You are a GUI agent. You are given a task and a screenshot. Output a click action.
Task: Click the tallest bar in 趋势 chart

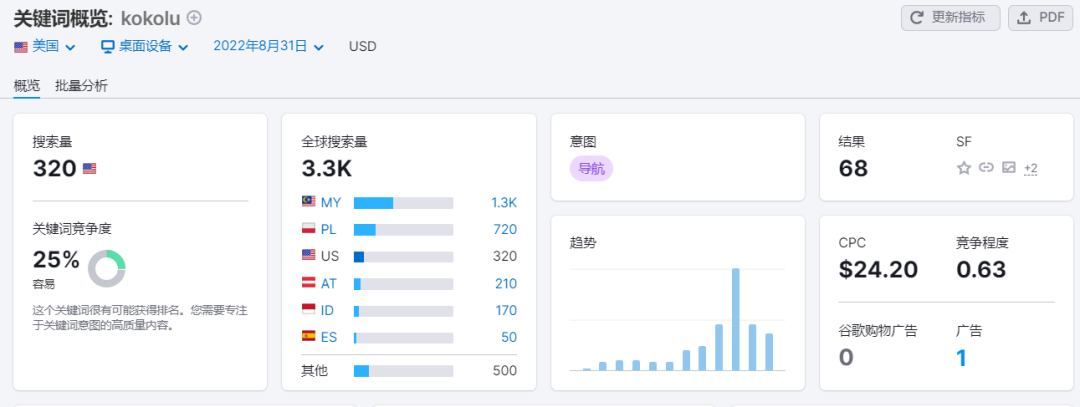click(735, 319)
